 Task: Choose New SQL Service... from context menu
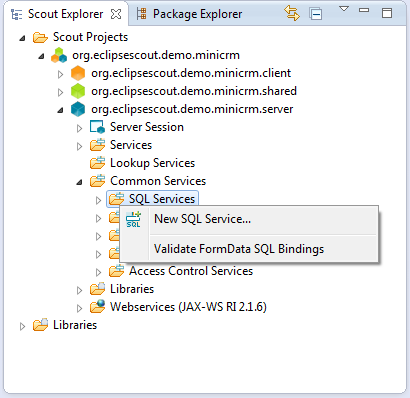[248, 219]
